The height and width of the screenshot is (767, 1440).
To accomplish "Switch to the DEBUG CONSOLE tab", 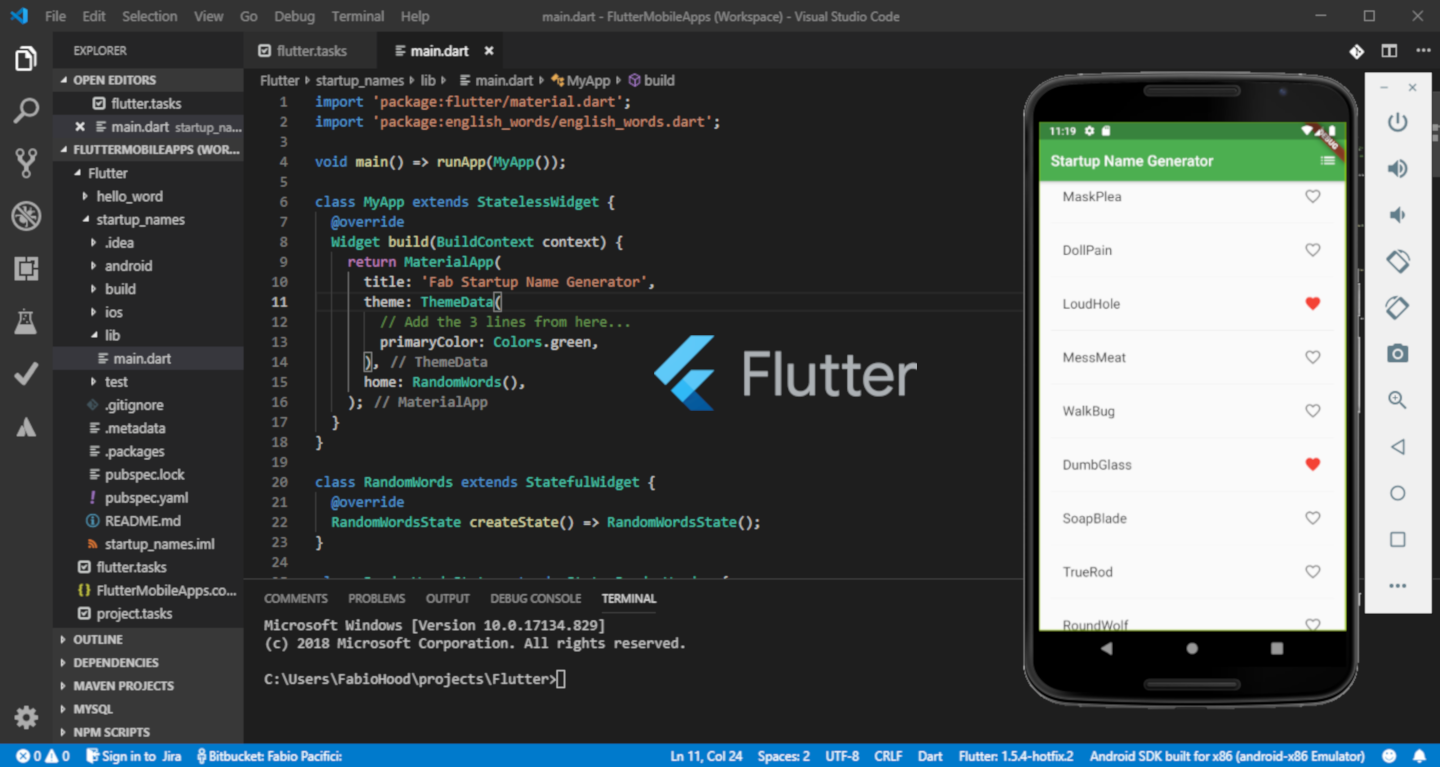I will pos(535,598).
